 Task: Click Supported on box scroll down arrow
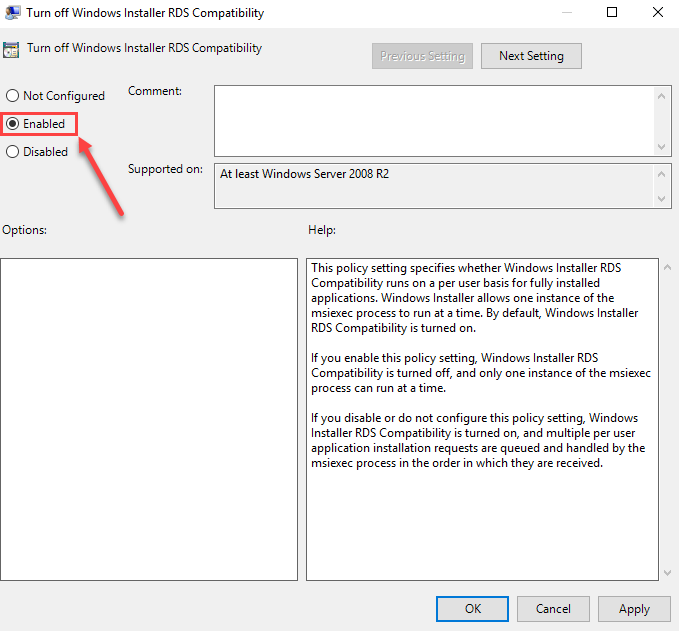point(661,199)
